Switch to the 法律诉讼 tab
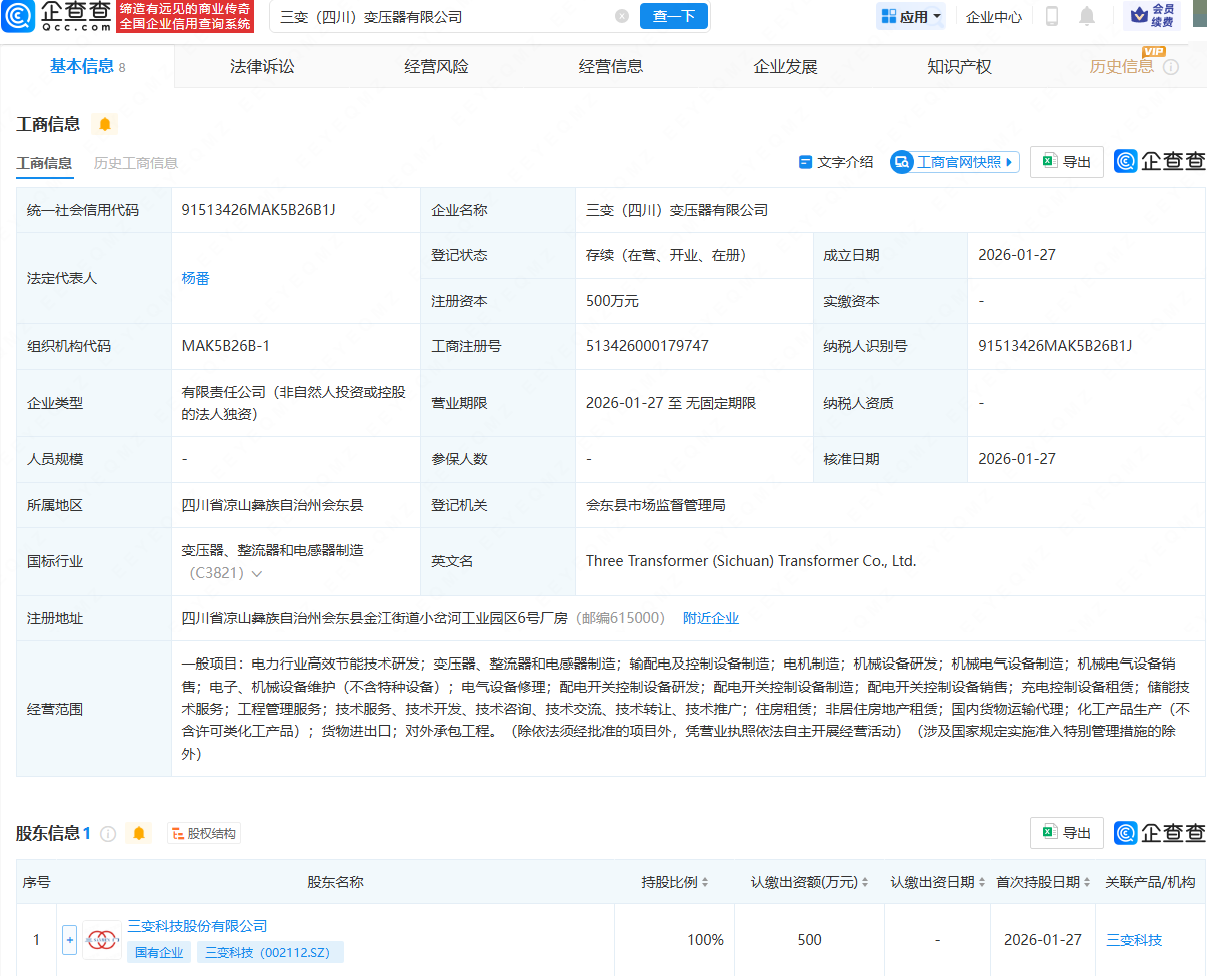Viewport: 1207px width, 976px height. point(262,67)
